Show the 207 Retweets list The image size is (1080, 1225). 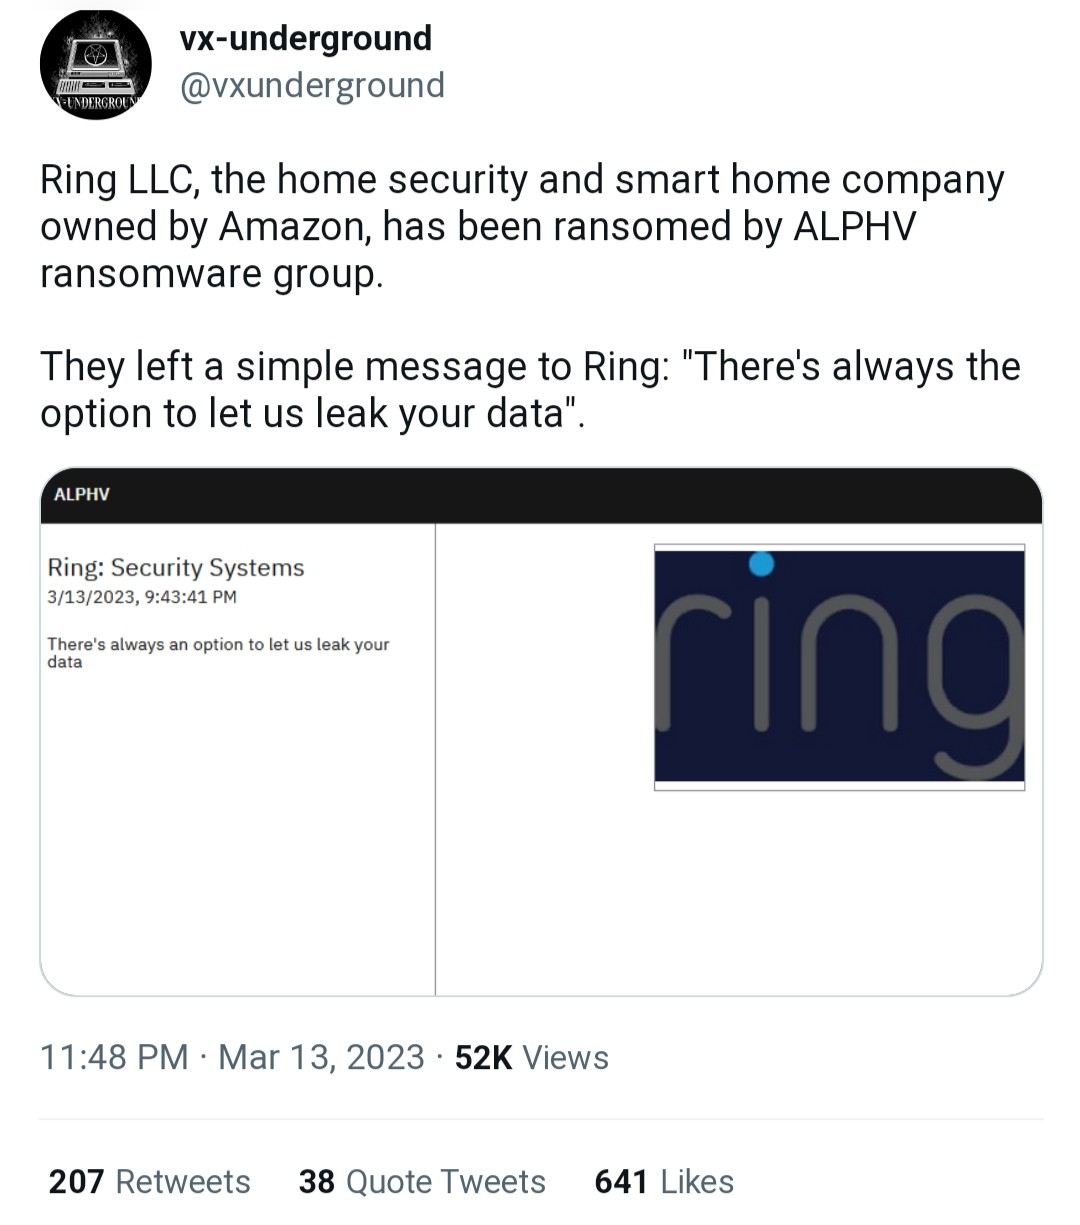[x=149, y=1181]
